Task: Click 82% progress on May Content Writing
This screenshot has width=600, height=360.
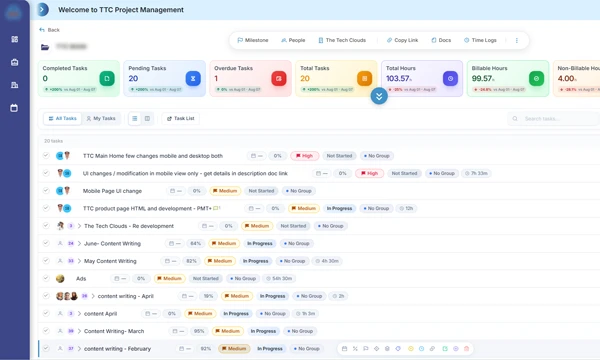Action: tap(191, 261)
